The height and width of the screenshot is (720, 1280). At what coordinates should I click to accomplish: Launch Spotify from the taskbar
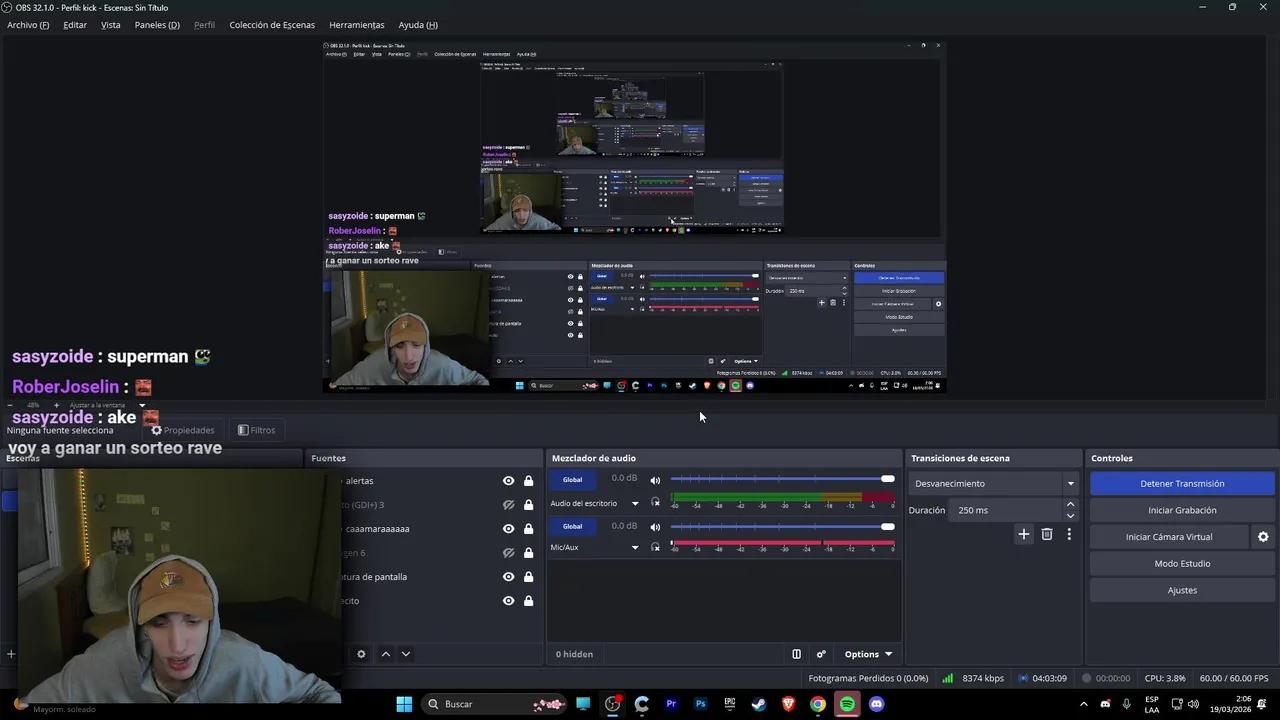tap(847, 704)
